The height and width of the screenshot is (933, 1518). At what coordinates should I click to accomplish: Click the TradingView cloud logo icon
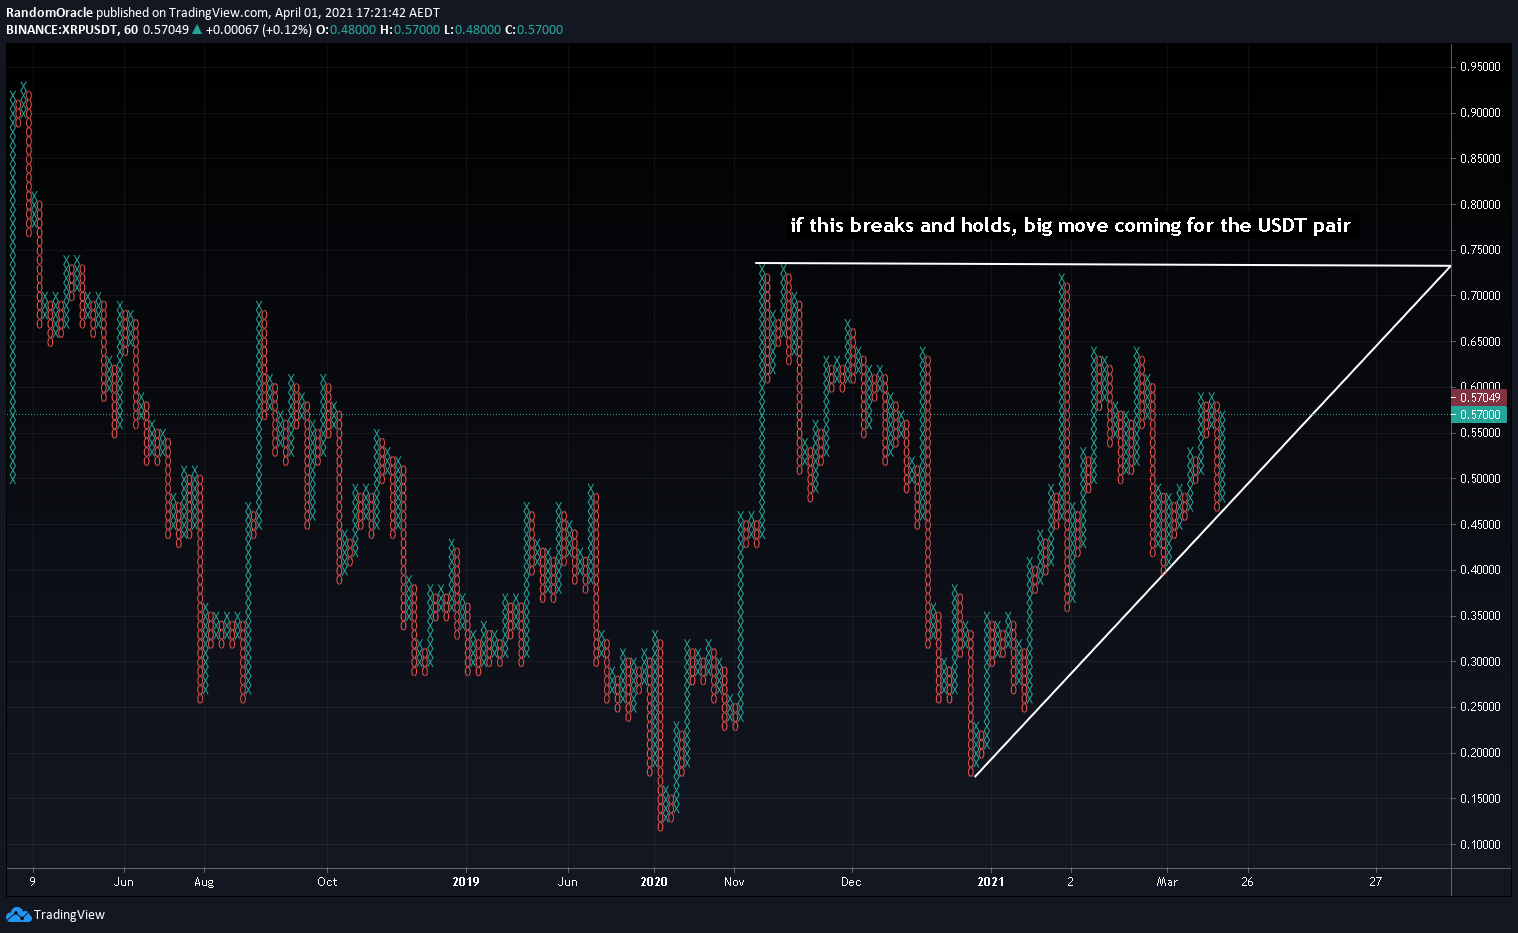pyautogui.click(x=18, y=914)
